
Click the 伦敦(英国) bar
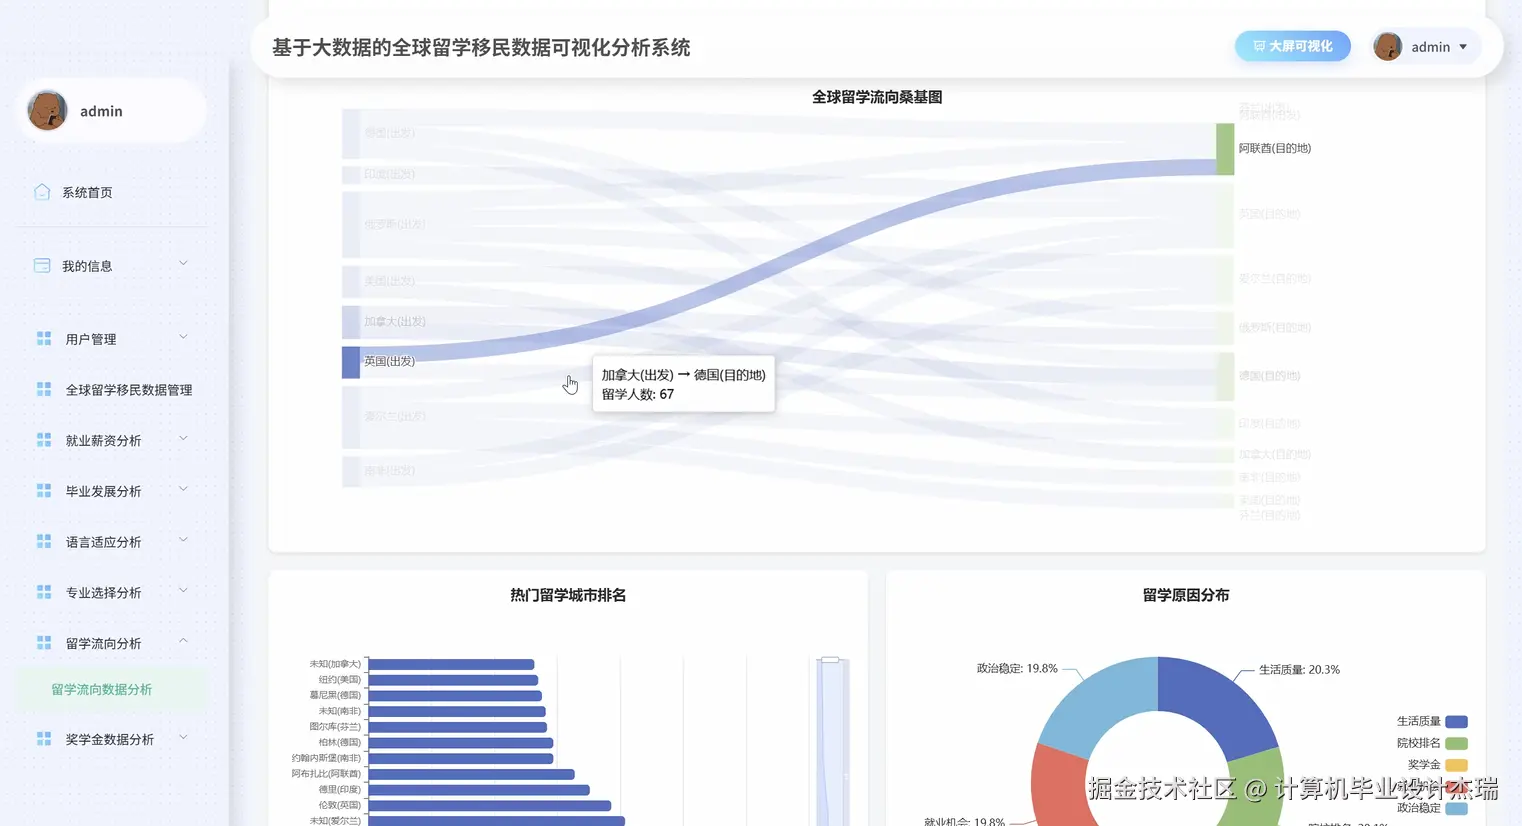(x=490, y=805)
